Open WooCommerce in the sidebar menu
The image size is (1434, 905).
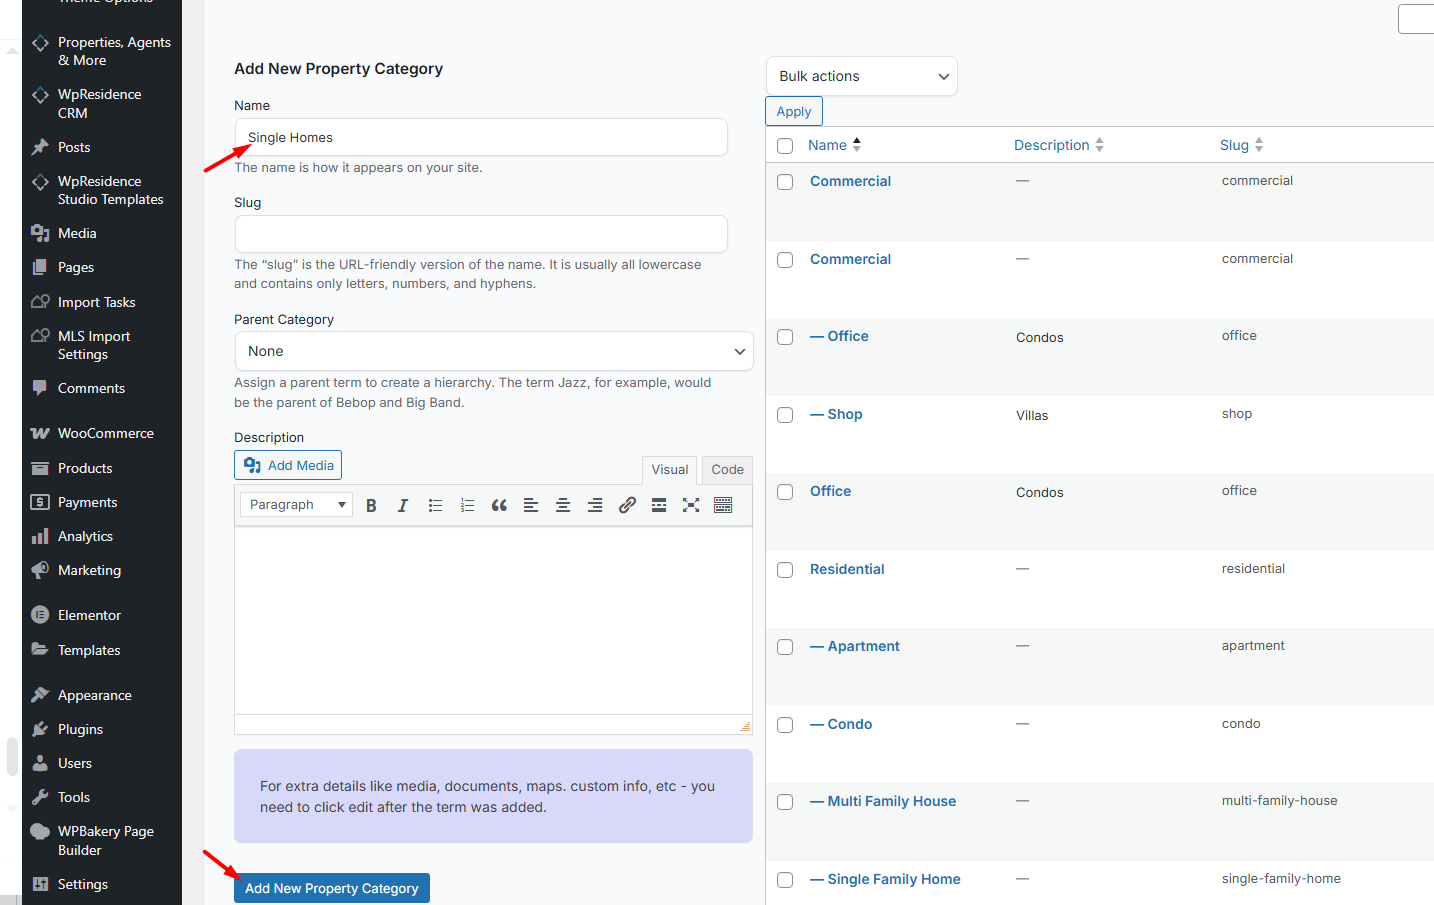point(105,433)
